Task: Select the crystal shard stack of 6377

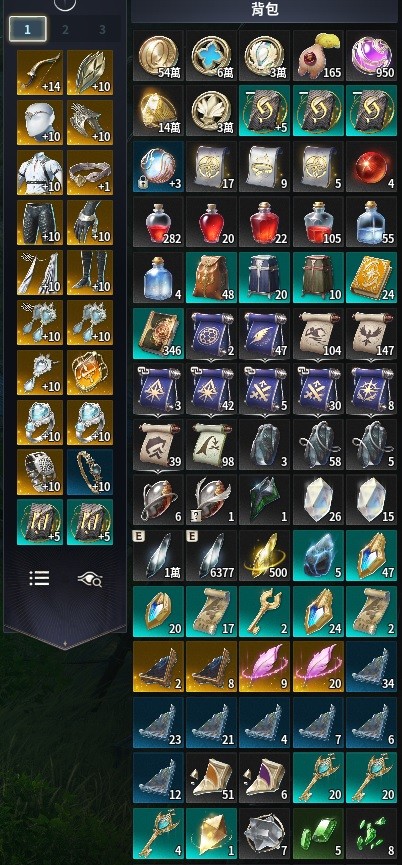Action: pyautogui.click(x=211, y=555)
